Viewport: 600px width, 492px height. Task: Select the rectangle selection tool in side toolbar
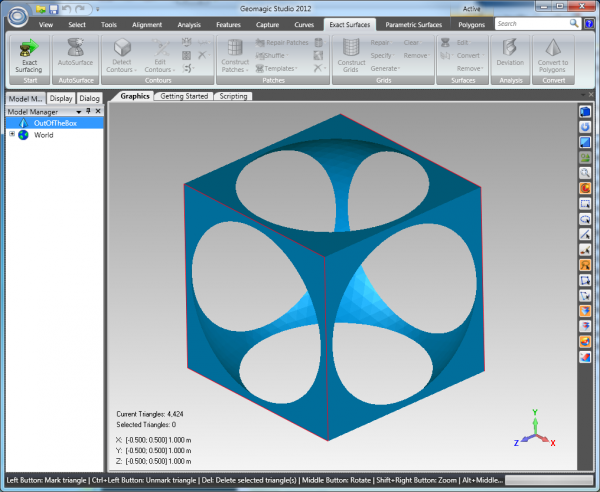click(x=585, y=203)
